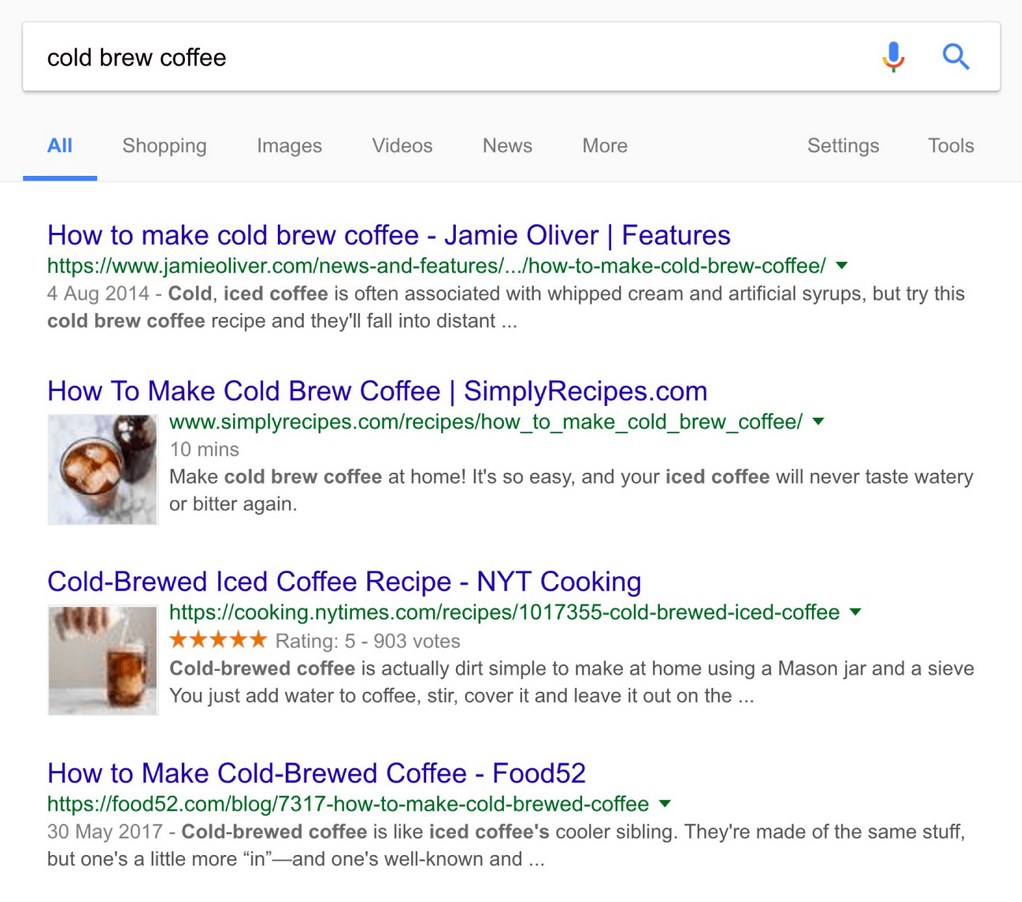Select the All tab

click(x=59, y=145)
